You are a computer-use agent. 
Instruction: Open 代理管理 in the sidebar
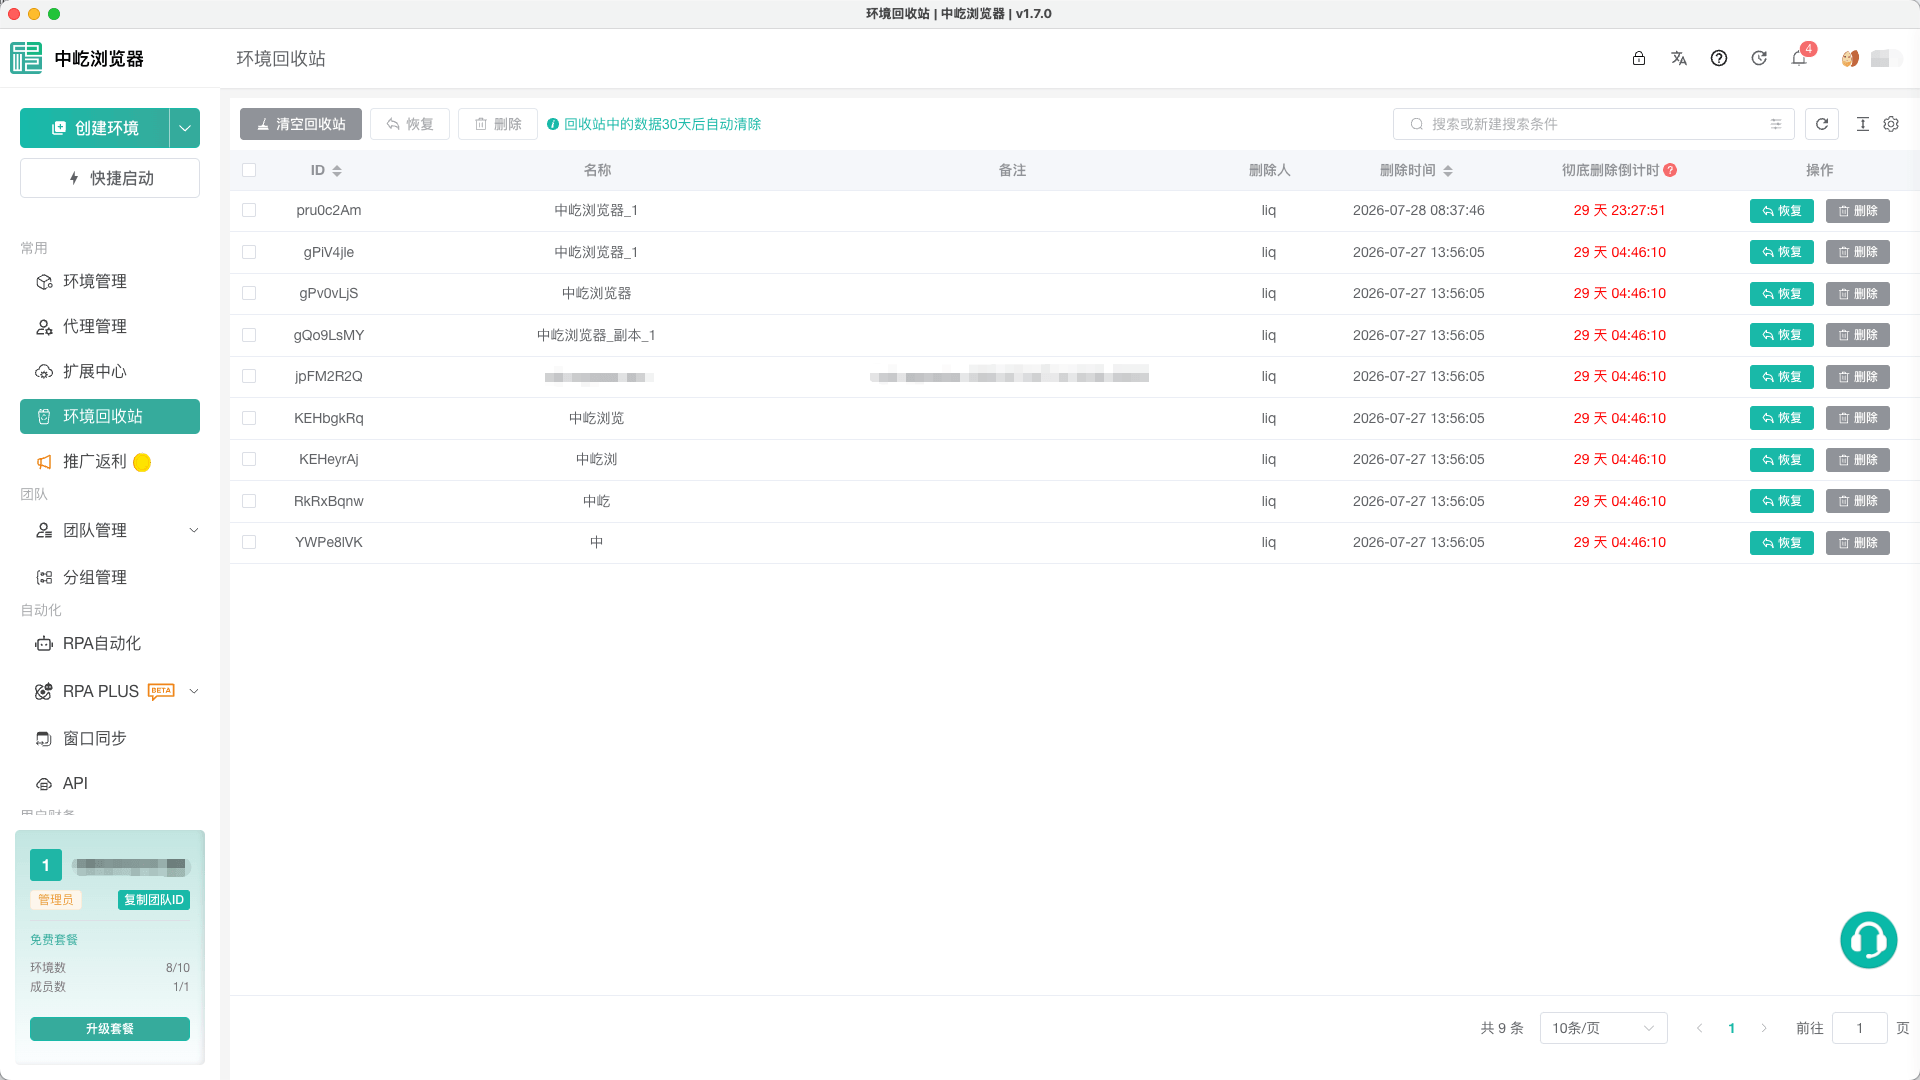tap(110, 327)
